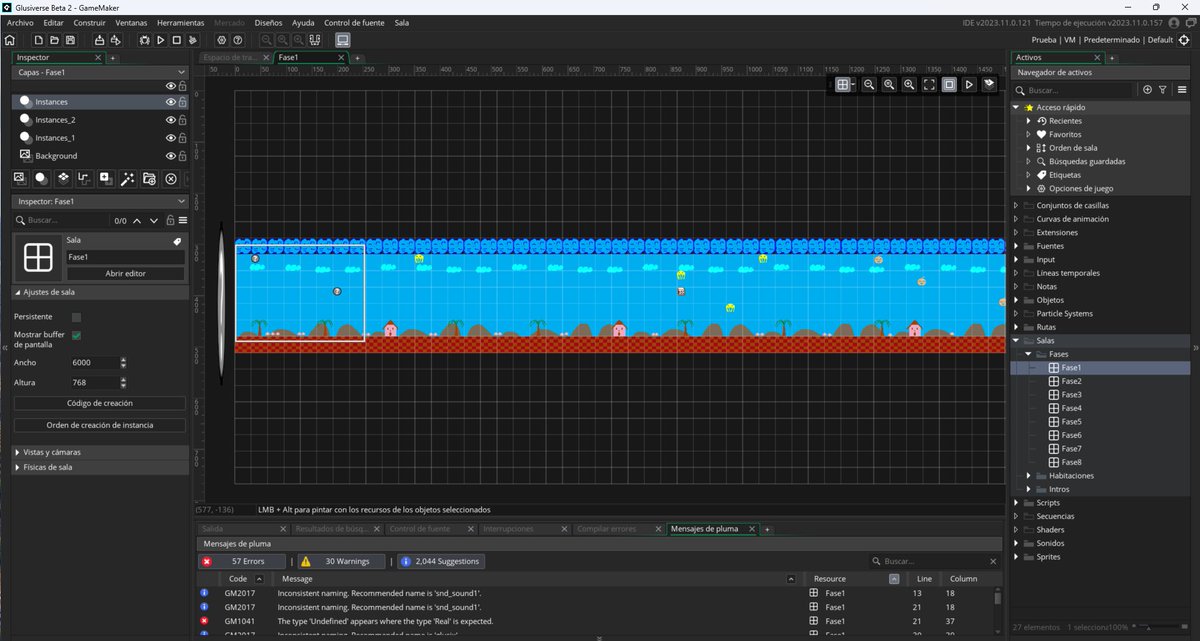Image resolution: width=1200 pixels, height=641 pixels.
Task: Toggle the 57 Errors filter
Action: coord(242,562)
